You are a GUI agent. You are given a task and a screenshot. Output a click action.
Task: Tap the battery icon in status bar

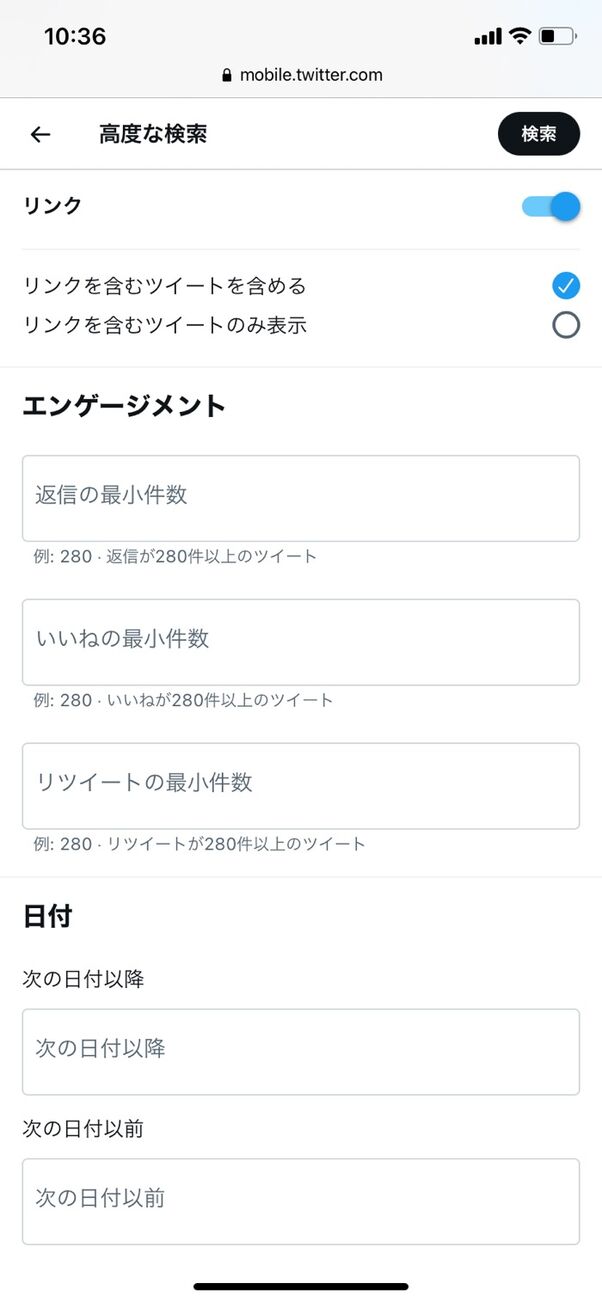tap(557, 37)
